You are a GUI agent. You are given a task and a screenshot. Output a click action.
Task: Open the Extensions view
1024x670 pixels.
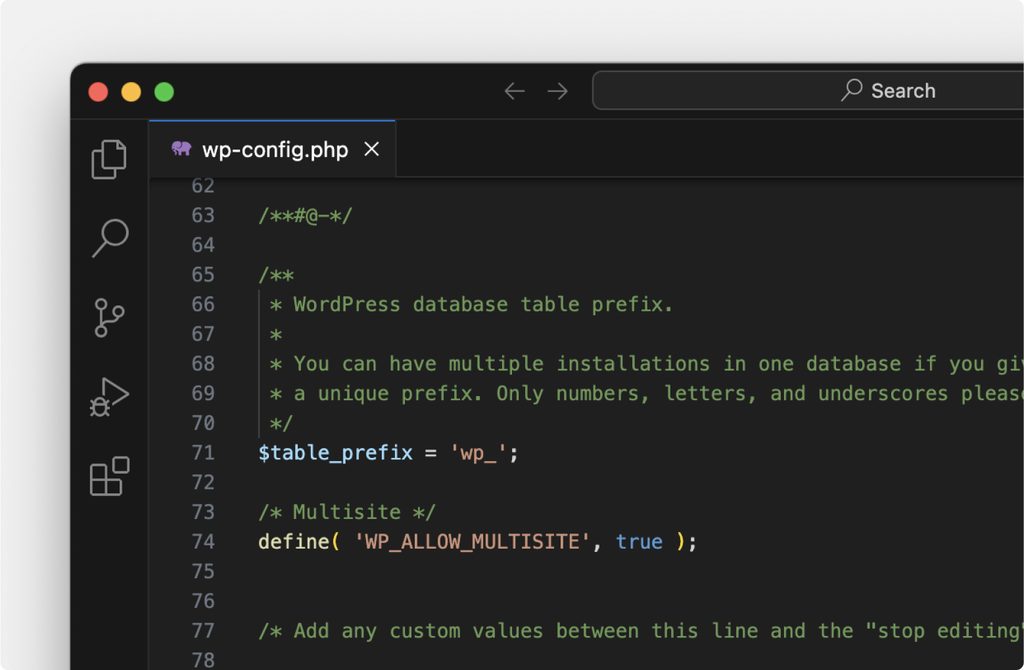pos(109,476)
